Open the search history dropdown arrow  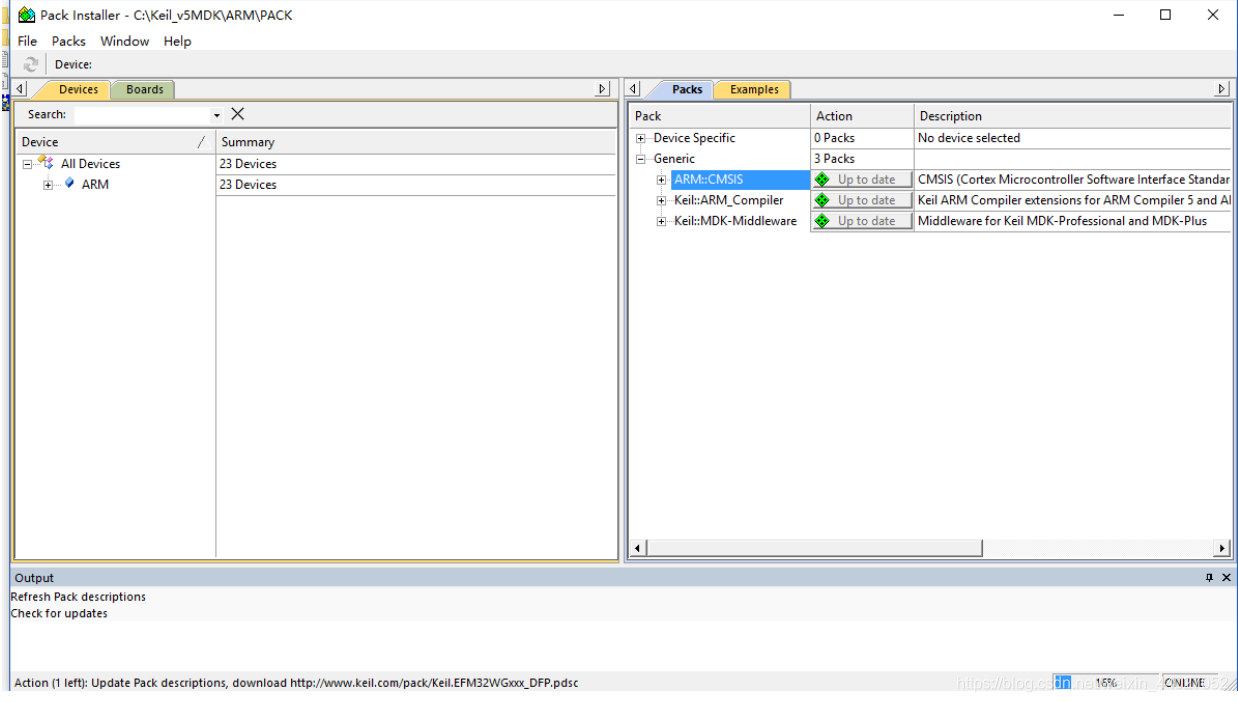pyautogui.click(x=217, y=115)
